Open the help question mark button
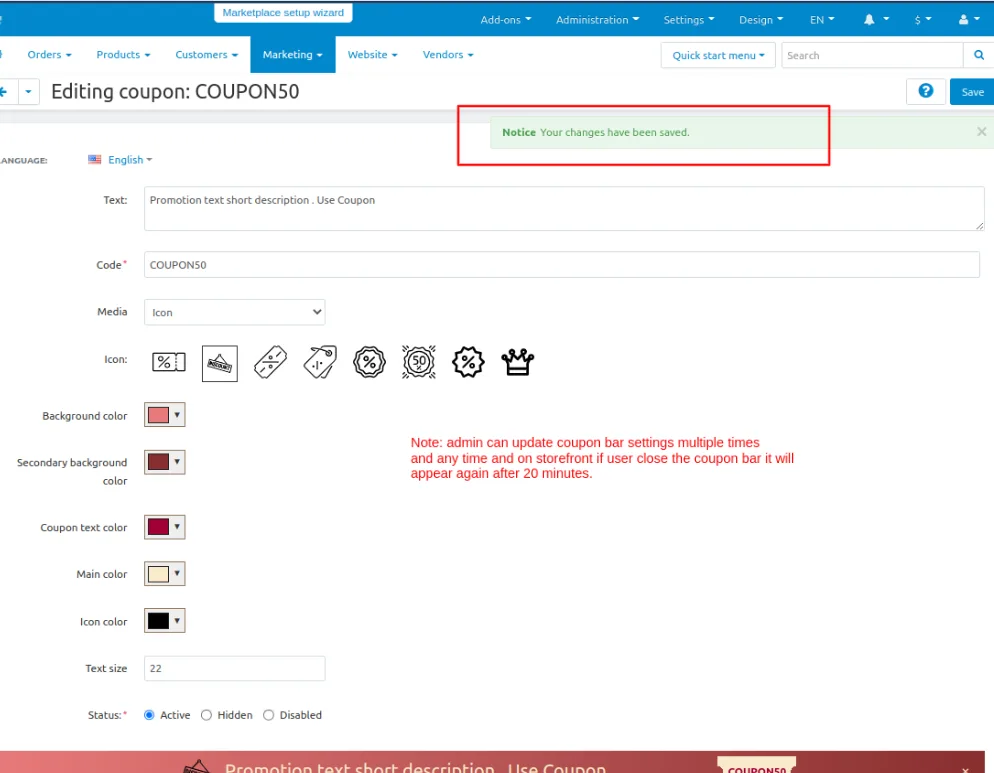The height and width of the screenshot is (773, 994). coord(926,91)
